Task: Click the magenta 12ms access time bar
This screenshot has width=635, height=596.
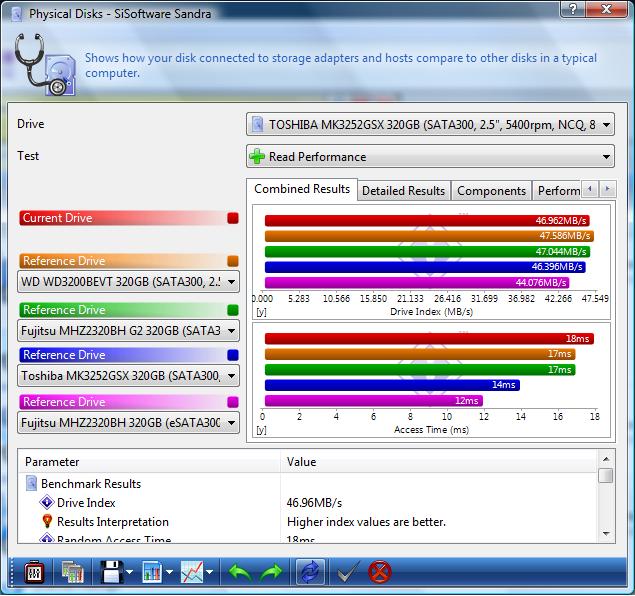Action: (x=373, y=401)
